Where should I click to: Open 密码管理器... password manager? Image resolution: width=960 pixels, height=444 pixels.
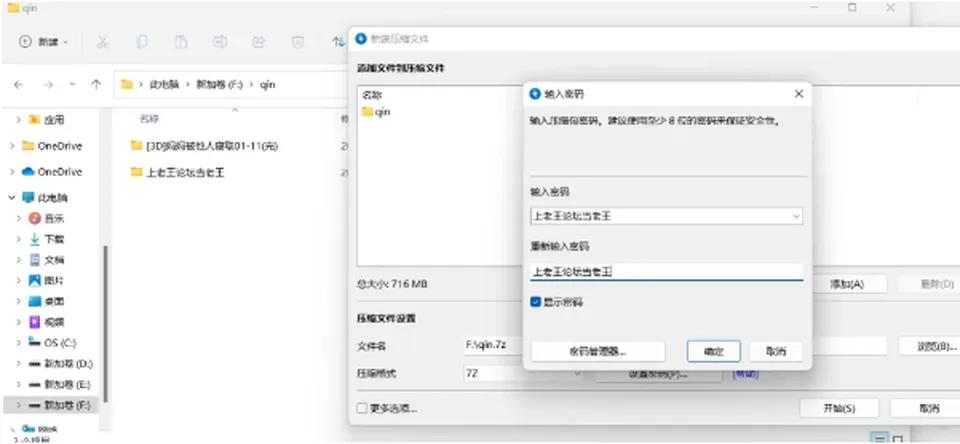pyautogui.click(x=598, y=352)
